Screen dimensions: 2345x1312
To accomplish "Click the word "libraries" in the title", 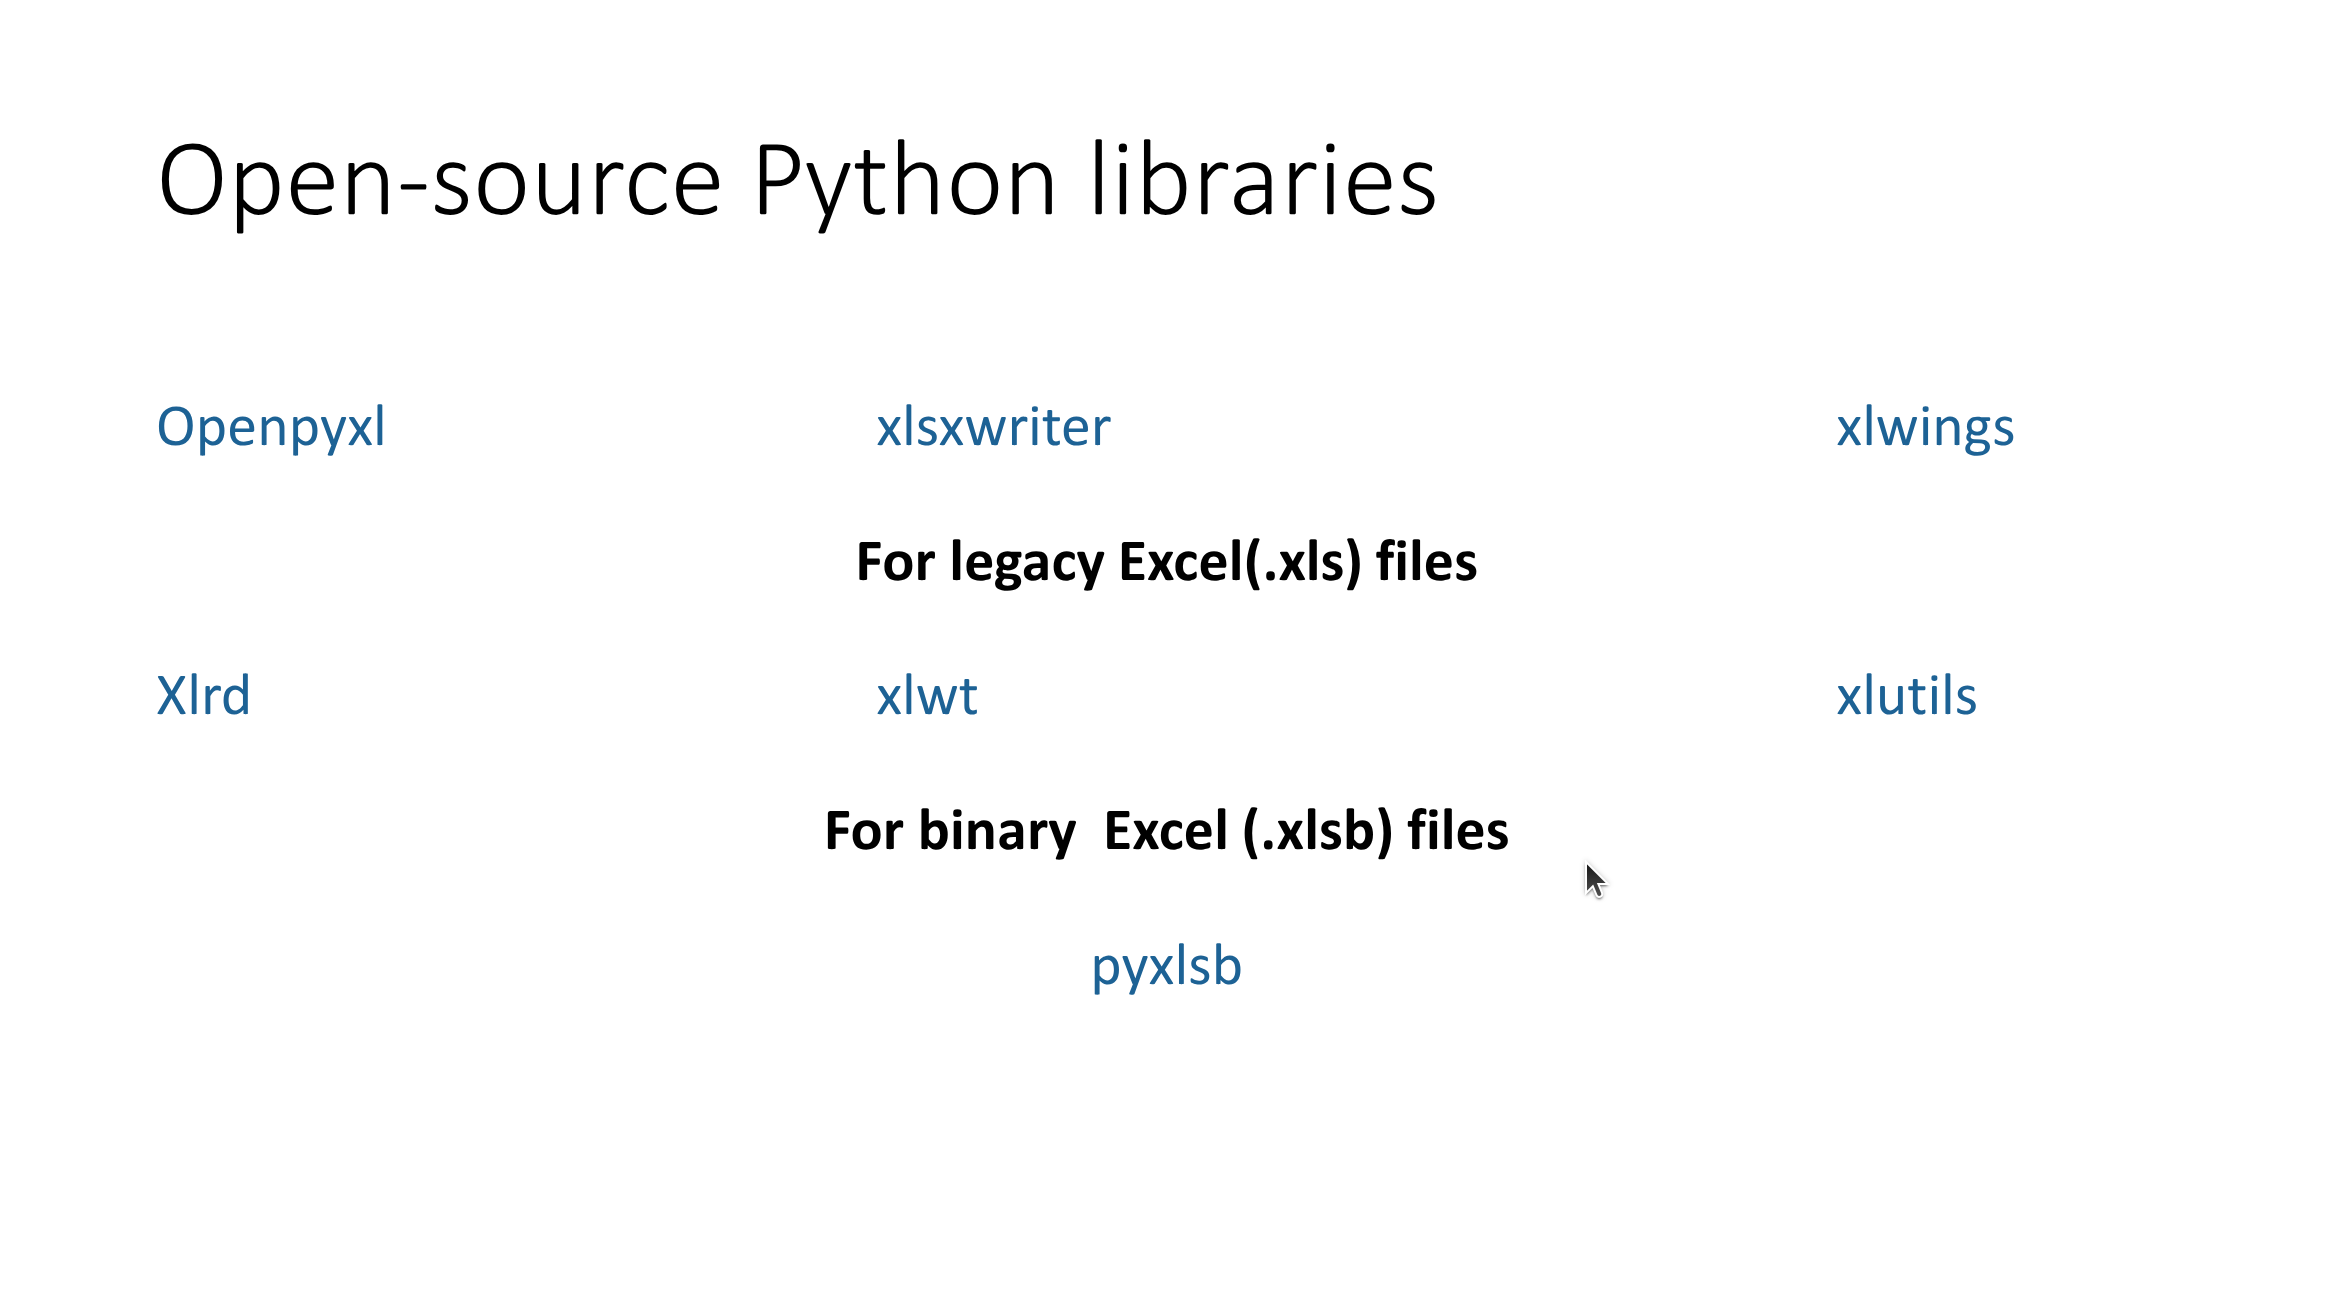I will tap(1262, 181).
